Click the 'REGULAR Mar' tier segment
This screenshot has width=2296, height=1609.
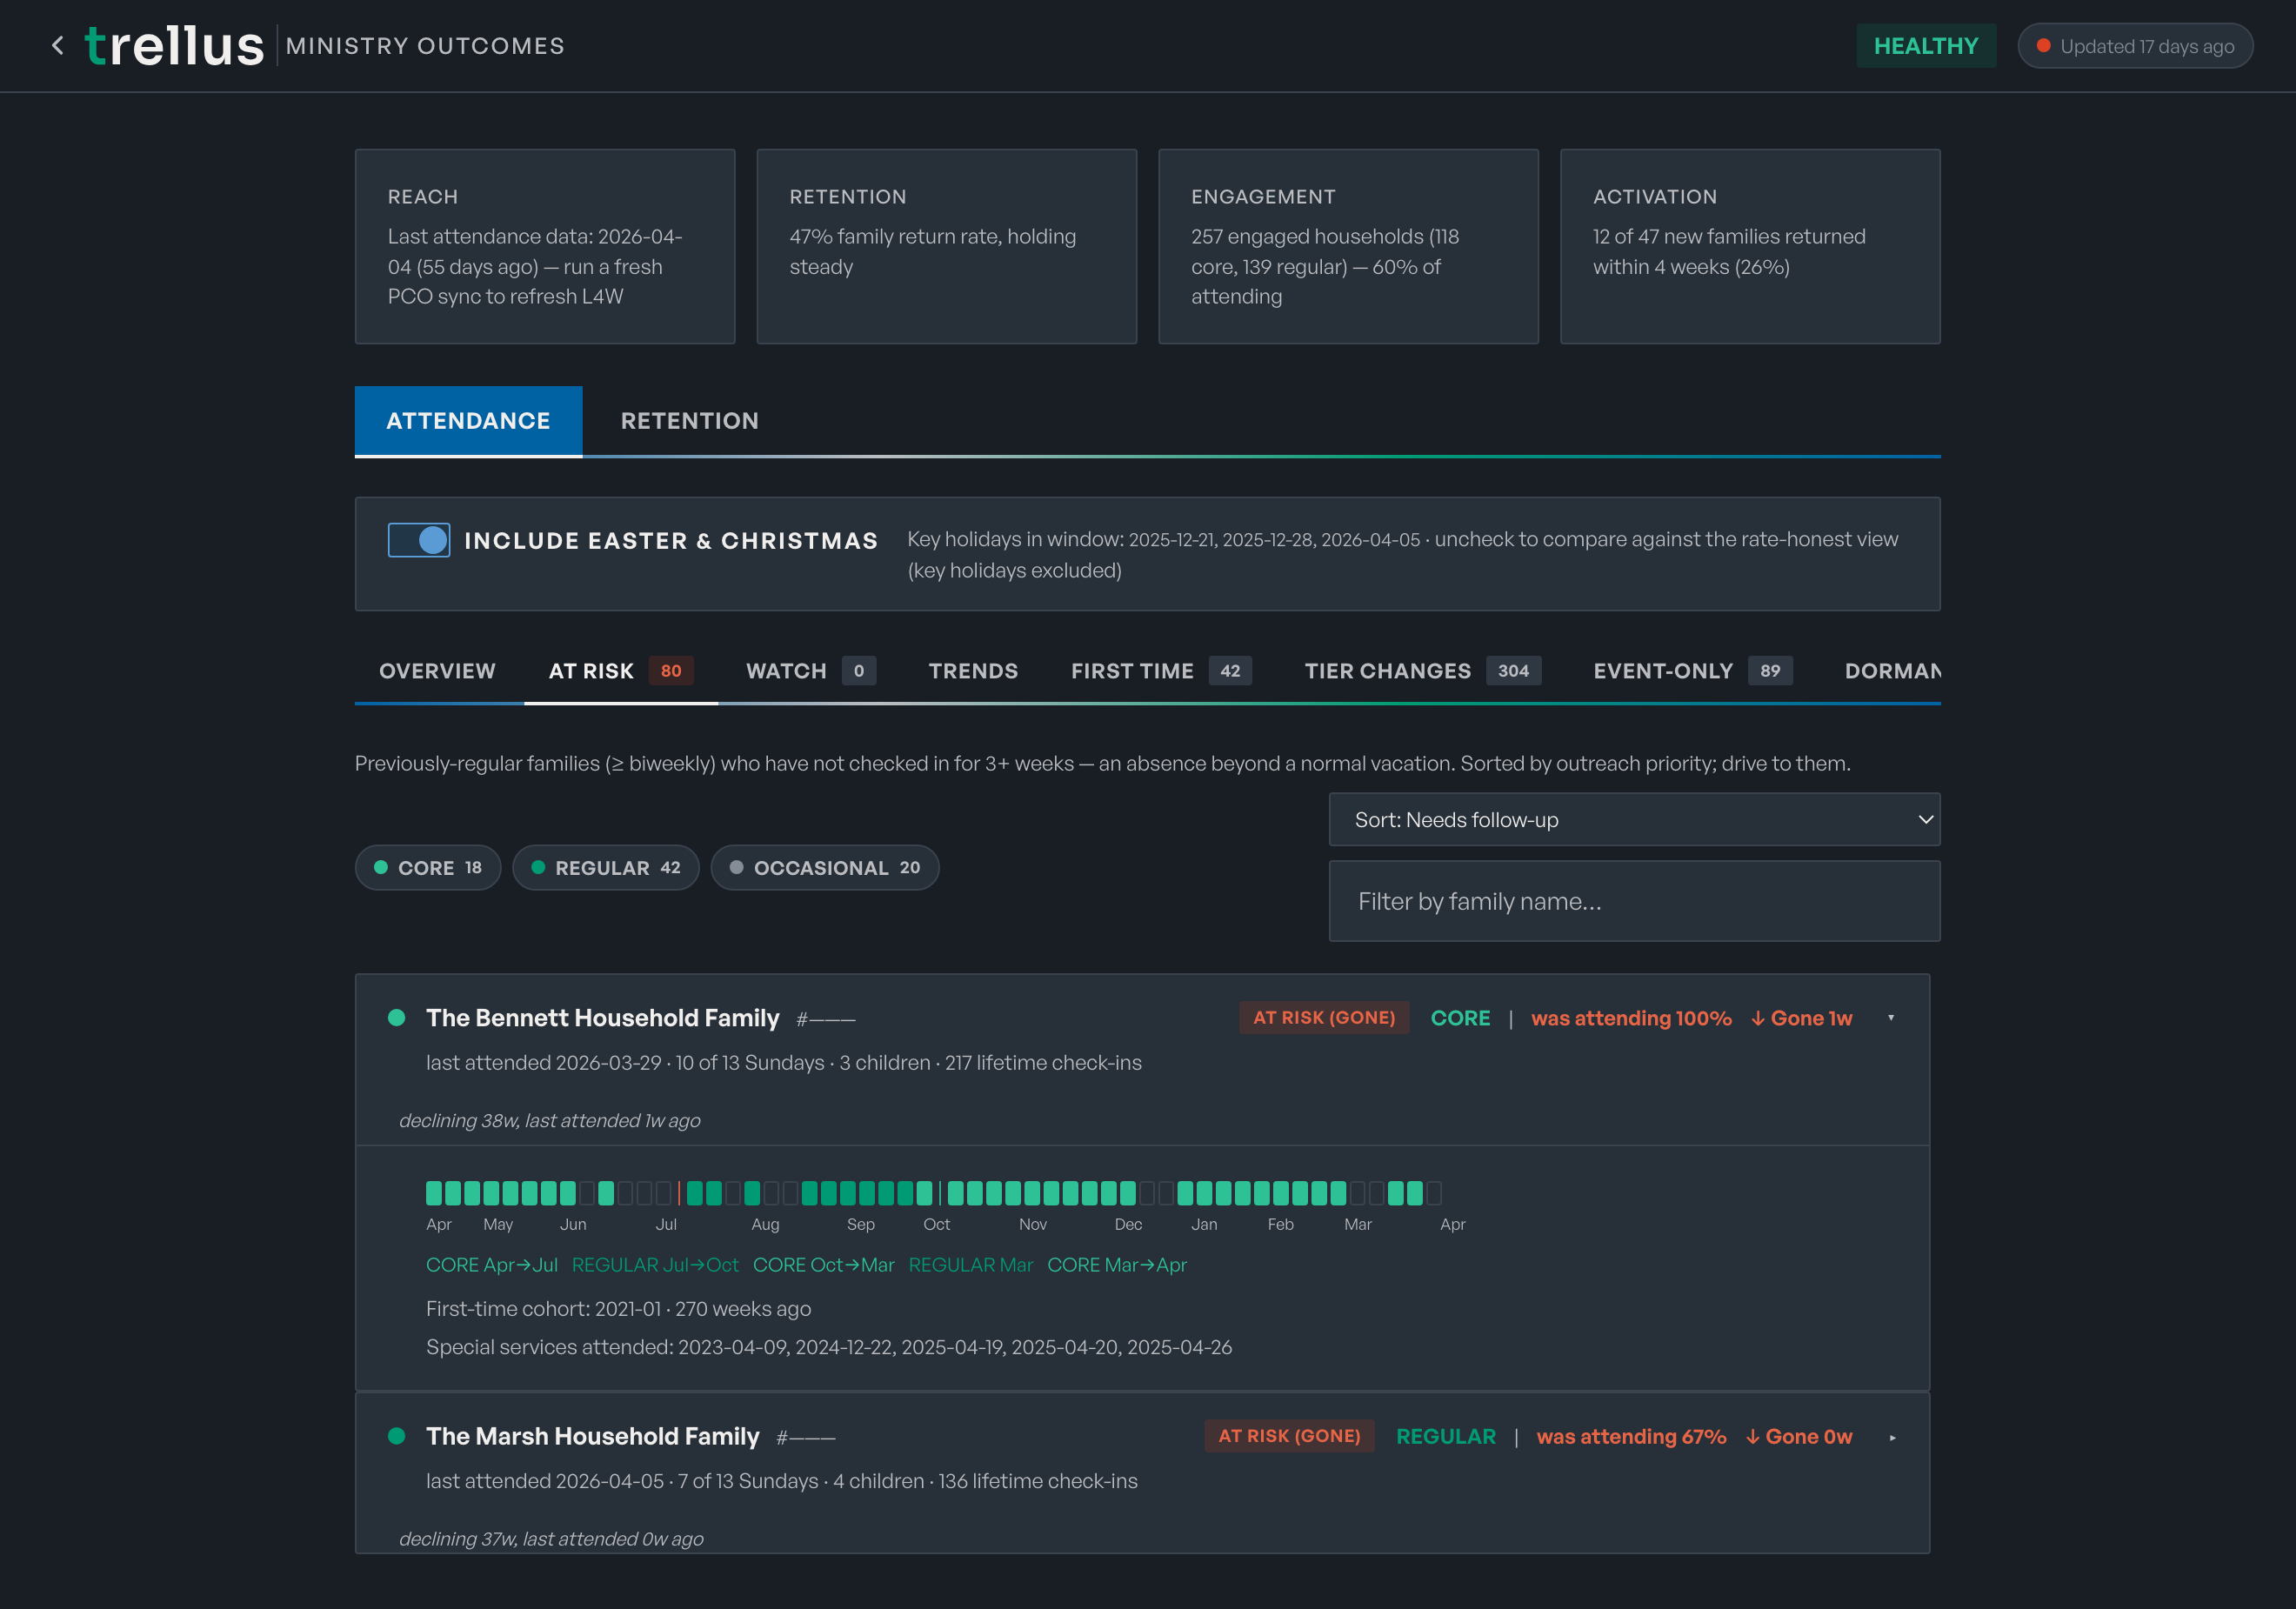pos(971,1265)
